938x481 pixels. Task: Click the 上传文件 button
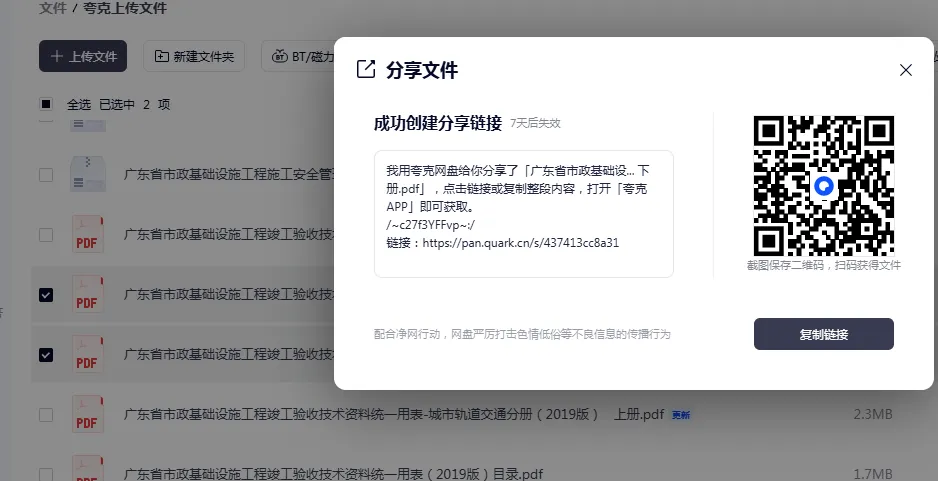click(x=83, y=56)
